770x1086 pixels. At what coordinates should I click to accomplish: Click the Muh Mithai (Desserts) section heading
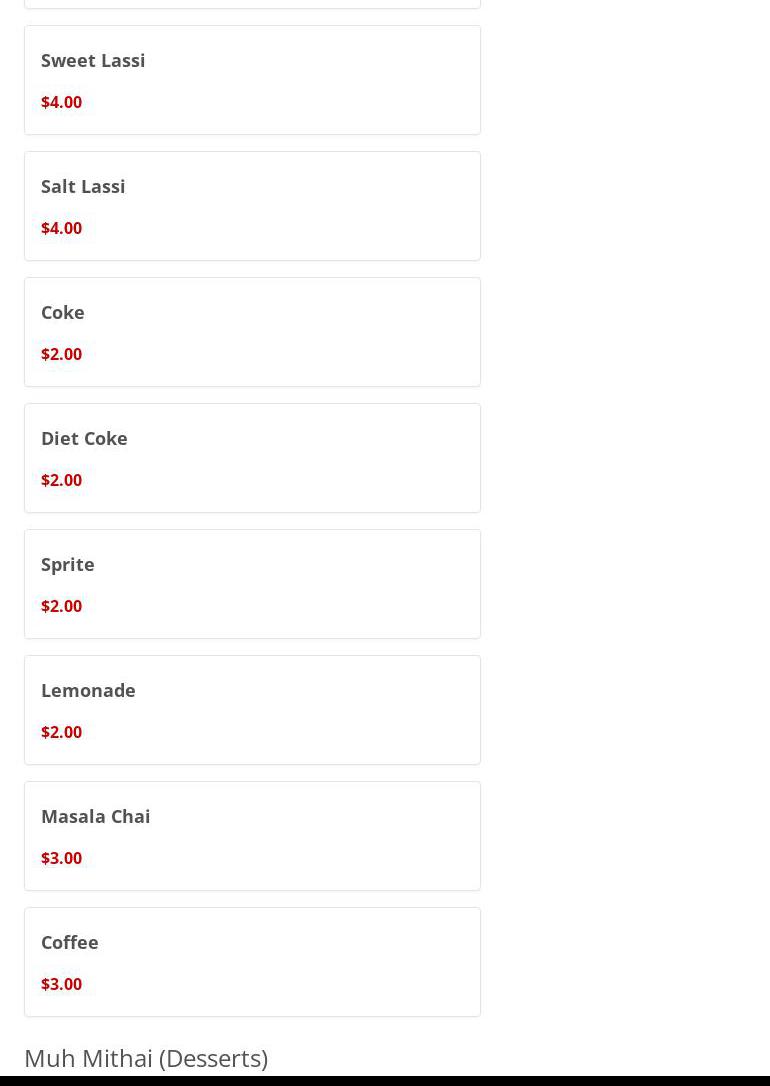146,1057
